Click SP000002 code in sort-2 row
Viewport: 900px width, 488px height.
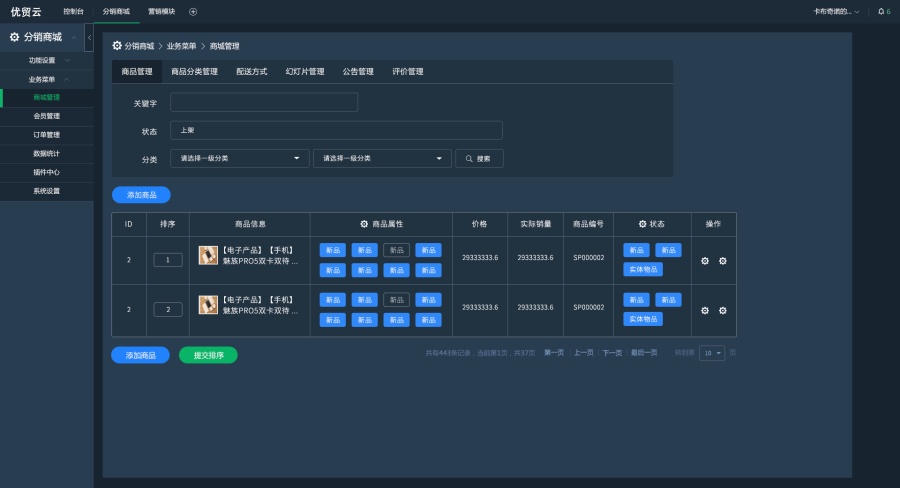[588, 307]
